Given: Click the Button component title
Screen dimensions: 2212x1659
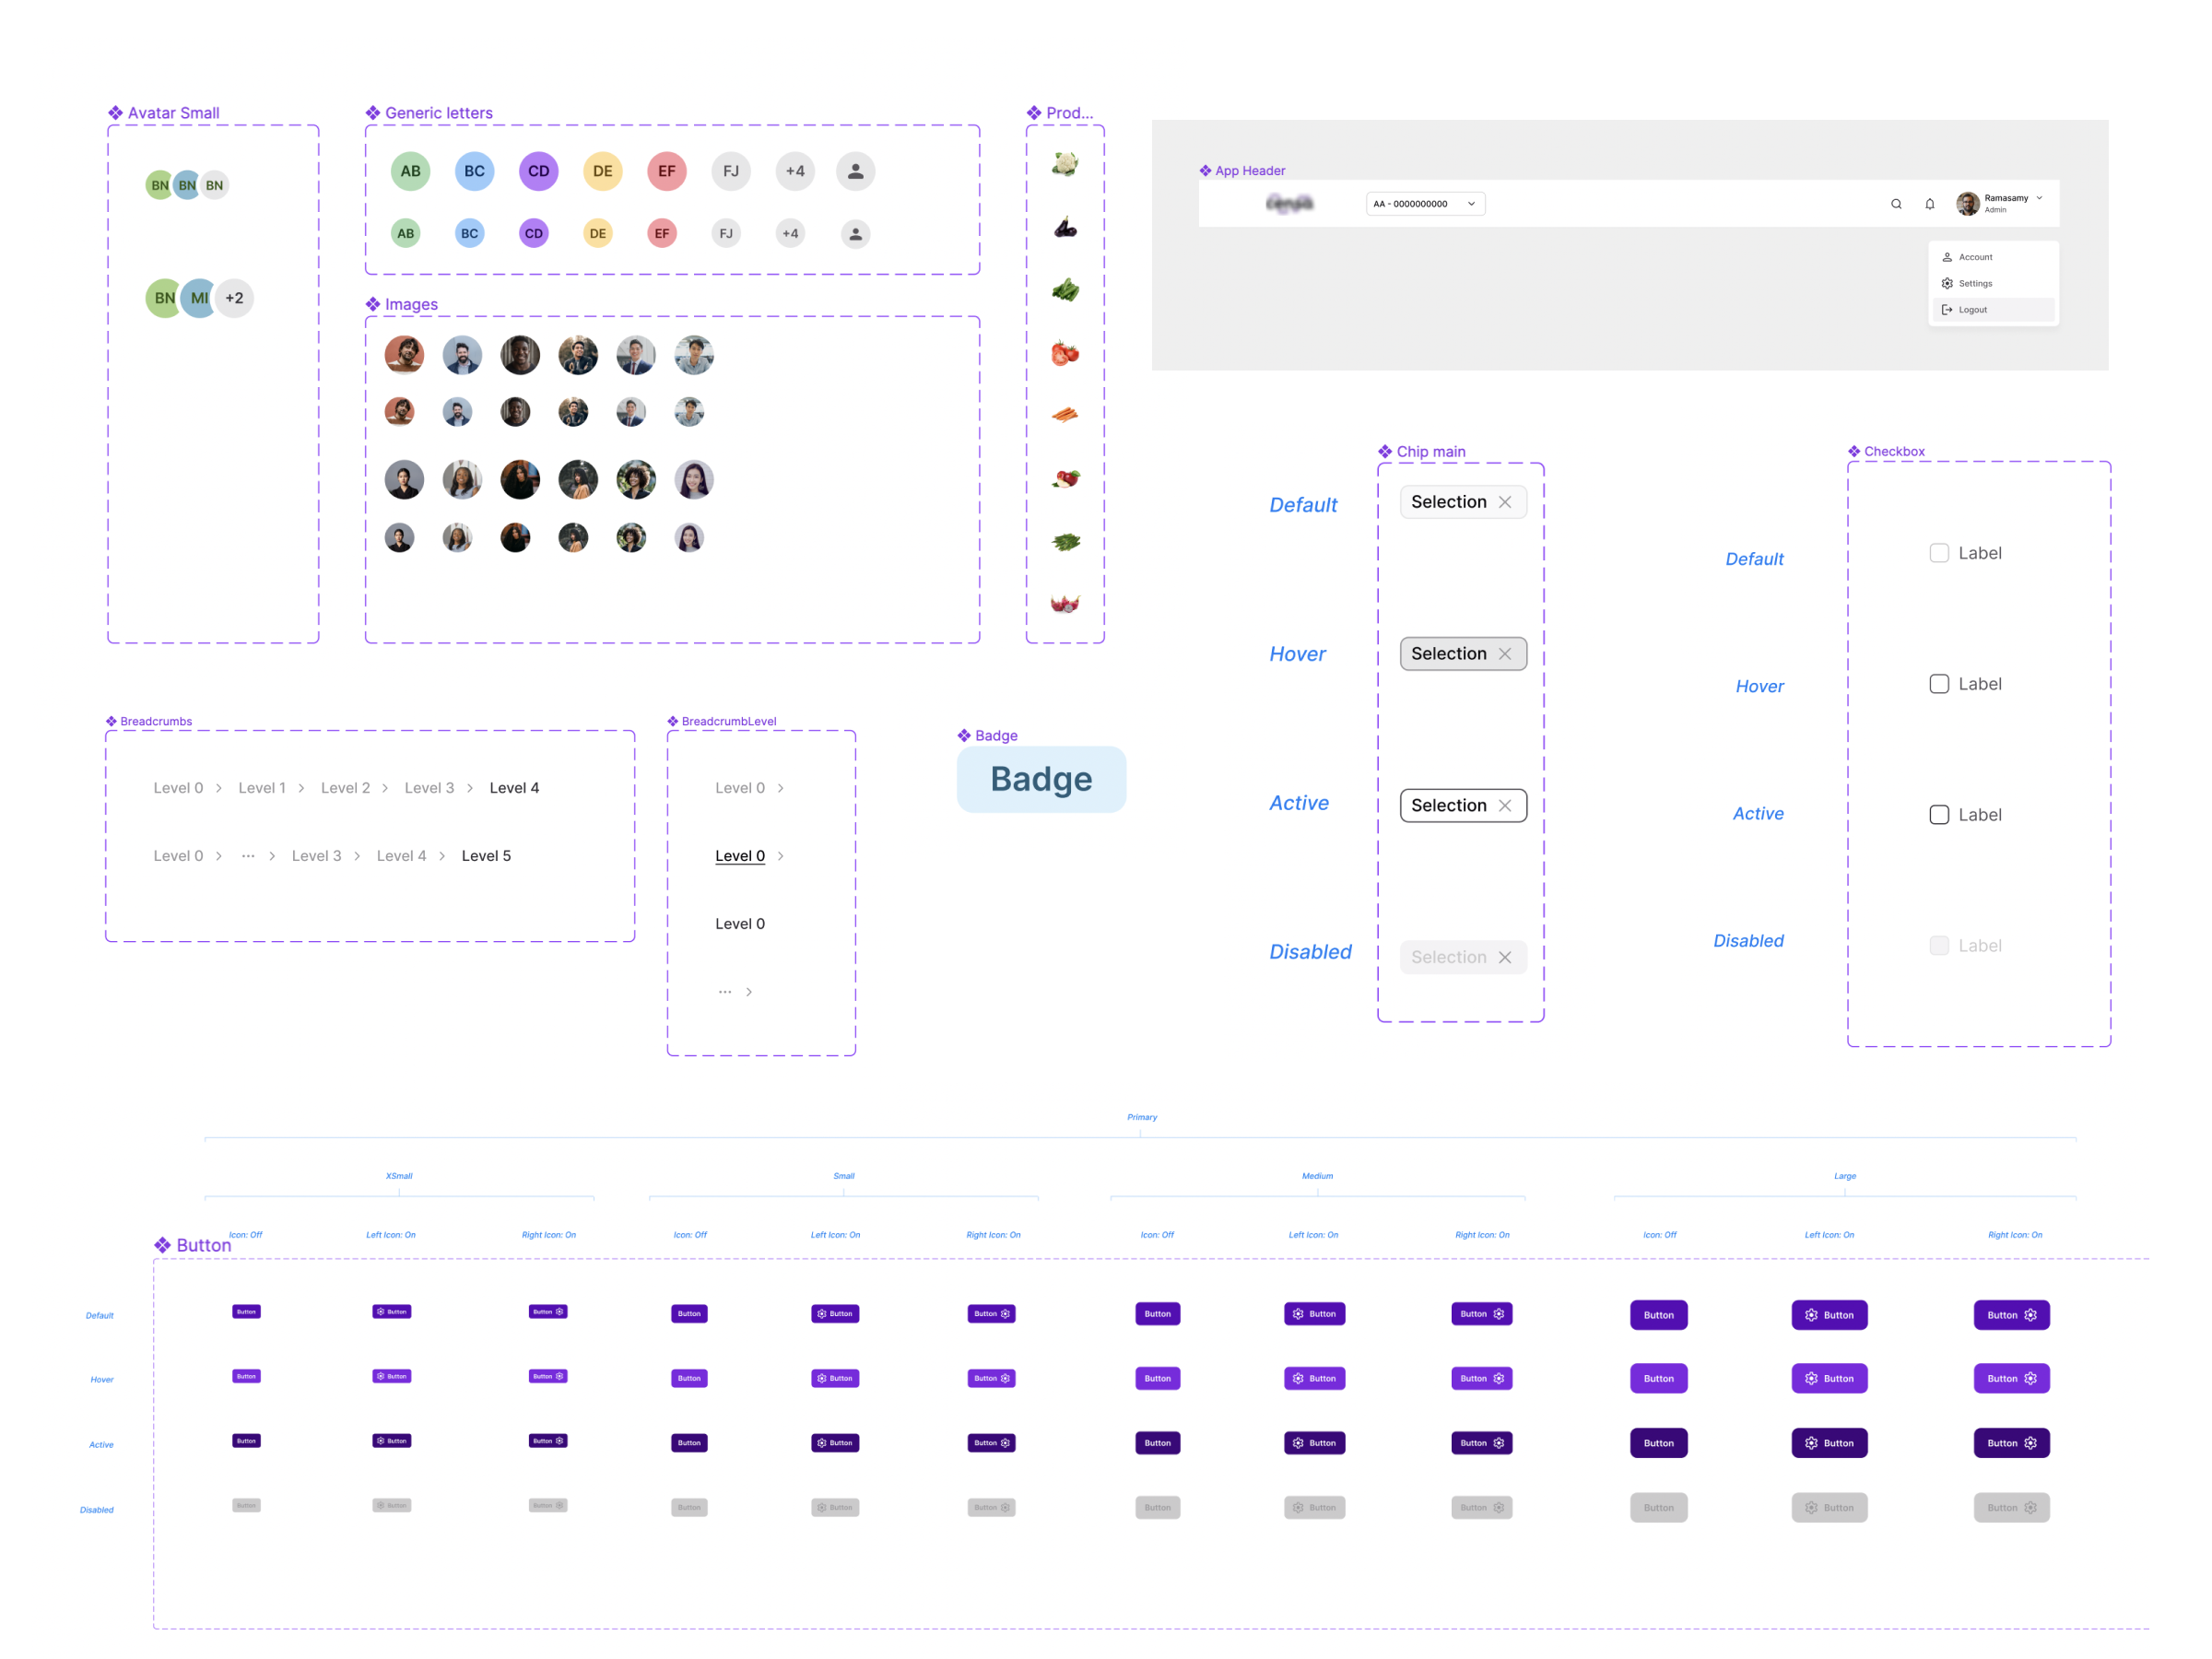Looking at the screenshot, I should point(203,1246).
